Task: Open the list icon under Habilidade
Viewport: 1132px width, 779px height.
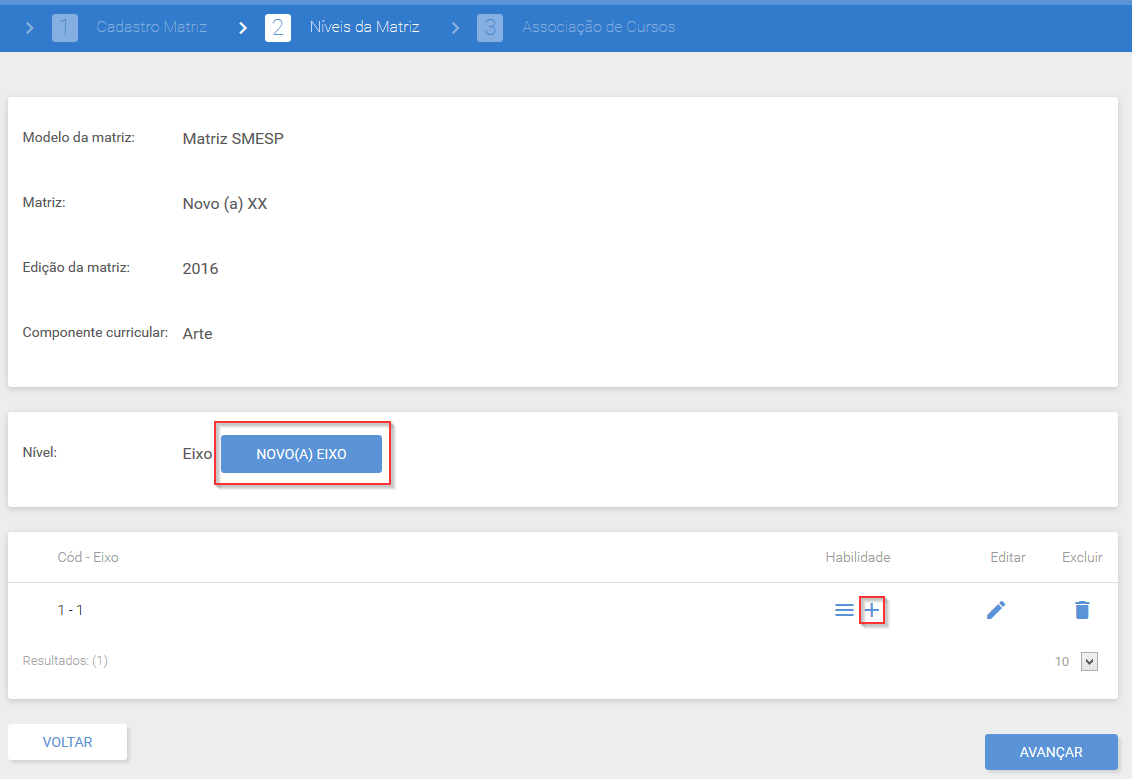Action: coord(844,610)
